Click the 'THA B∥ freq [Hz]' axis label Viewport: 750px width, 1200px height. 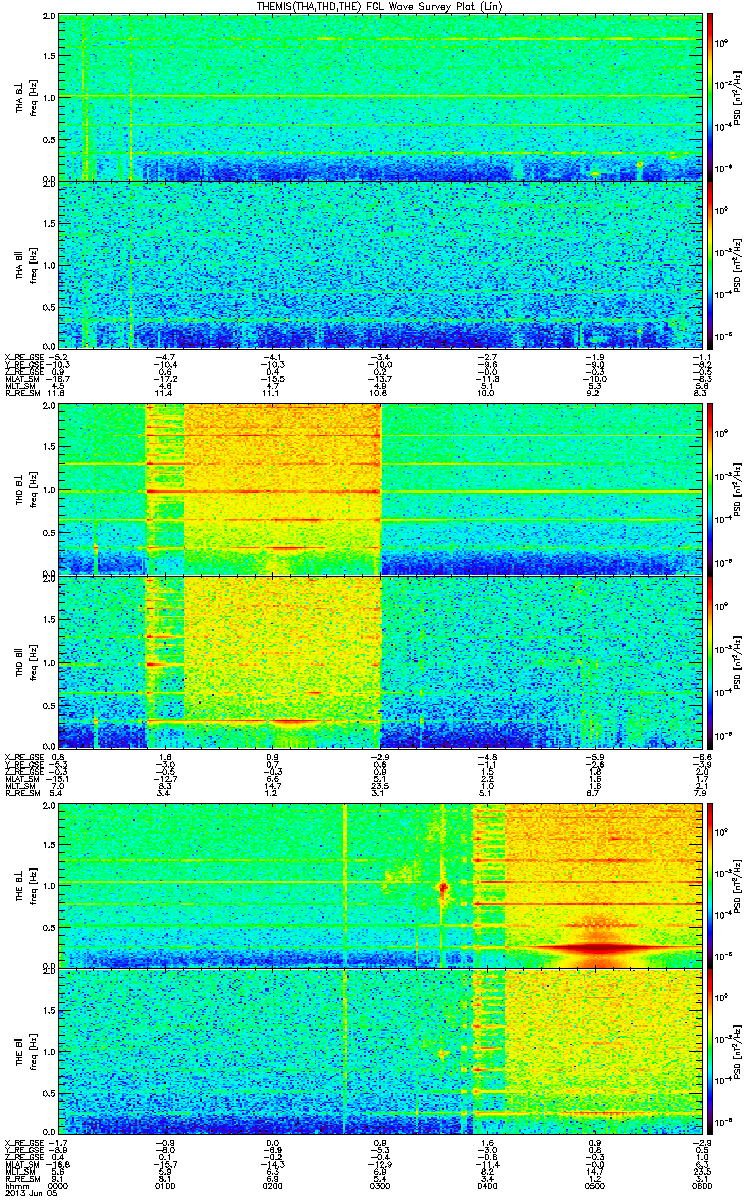[x=25, y=264]
